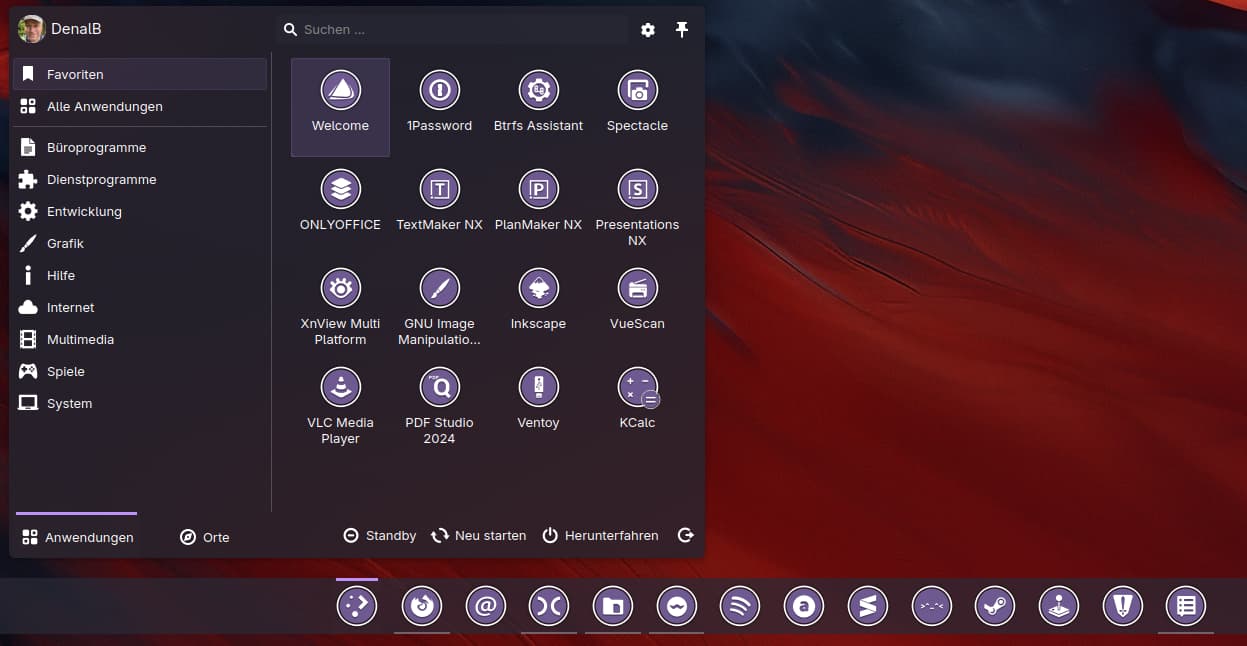Open the application menu settings gear
This screenshot has width=1247, height=646.
pyautogui.click(x=648, y=30)
